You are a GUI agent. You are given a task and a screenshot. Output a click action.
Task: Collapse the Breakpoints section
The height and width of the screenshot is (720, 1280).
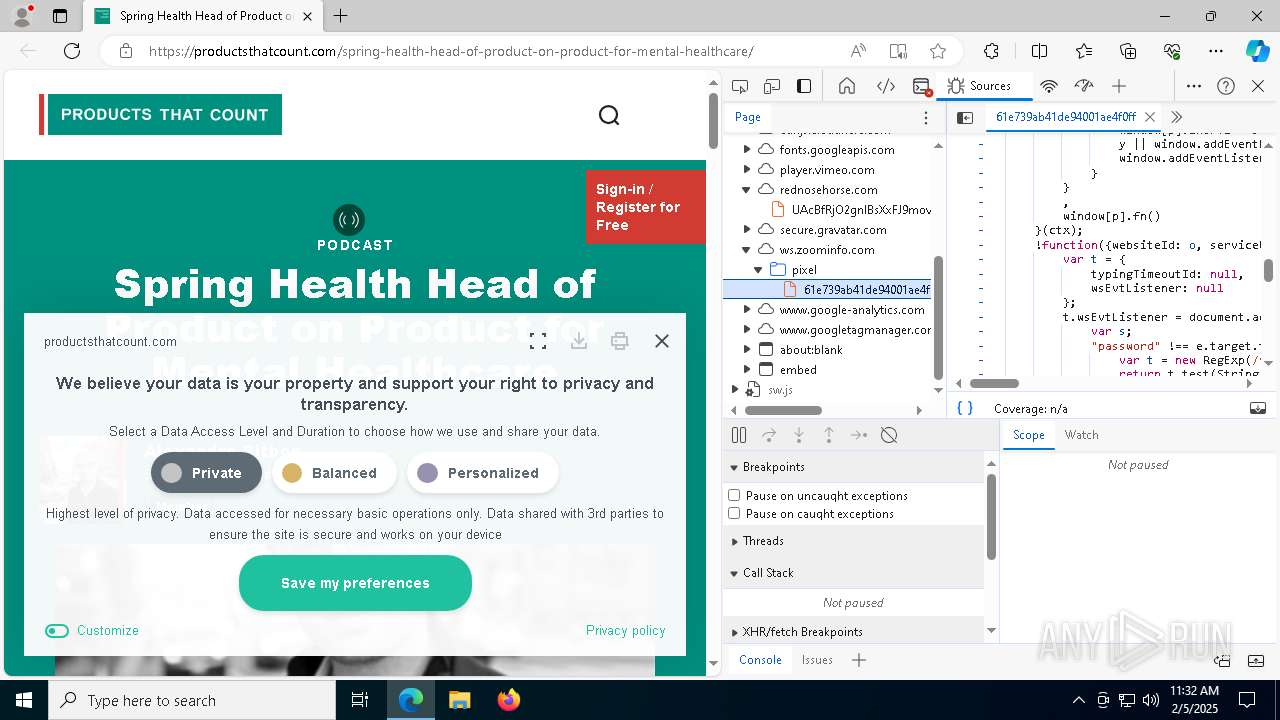(x=734, y=467)
